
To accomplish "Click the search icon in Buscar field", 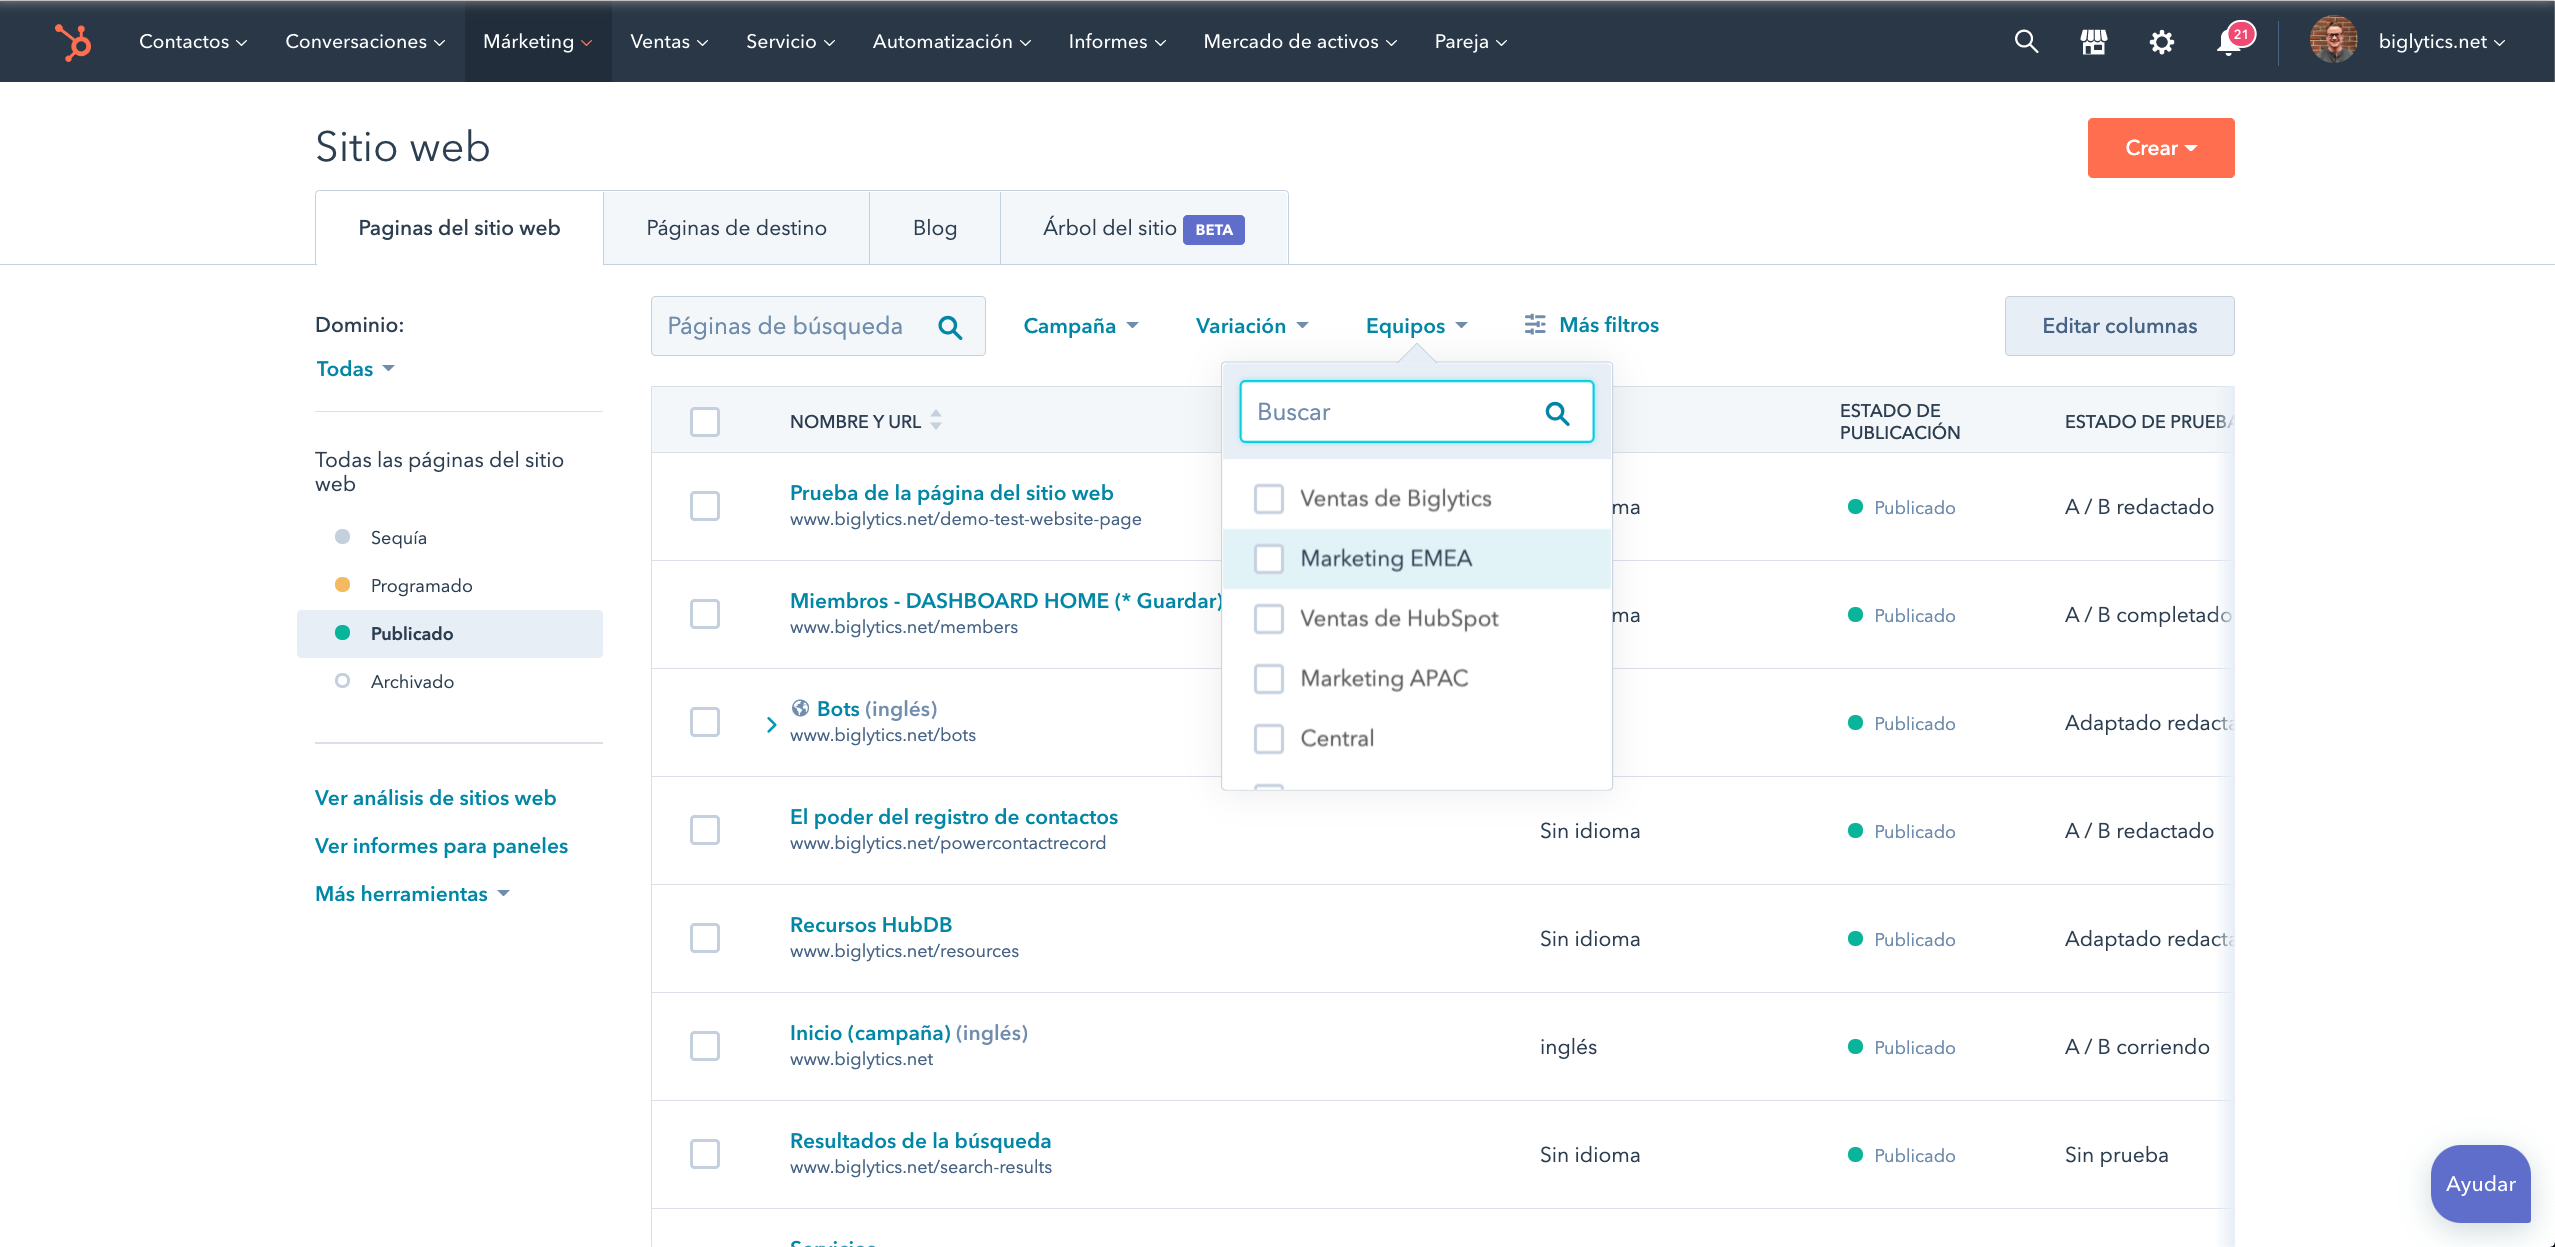I will click(x=1557, y=413).
